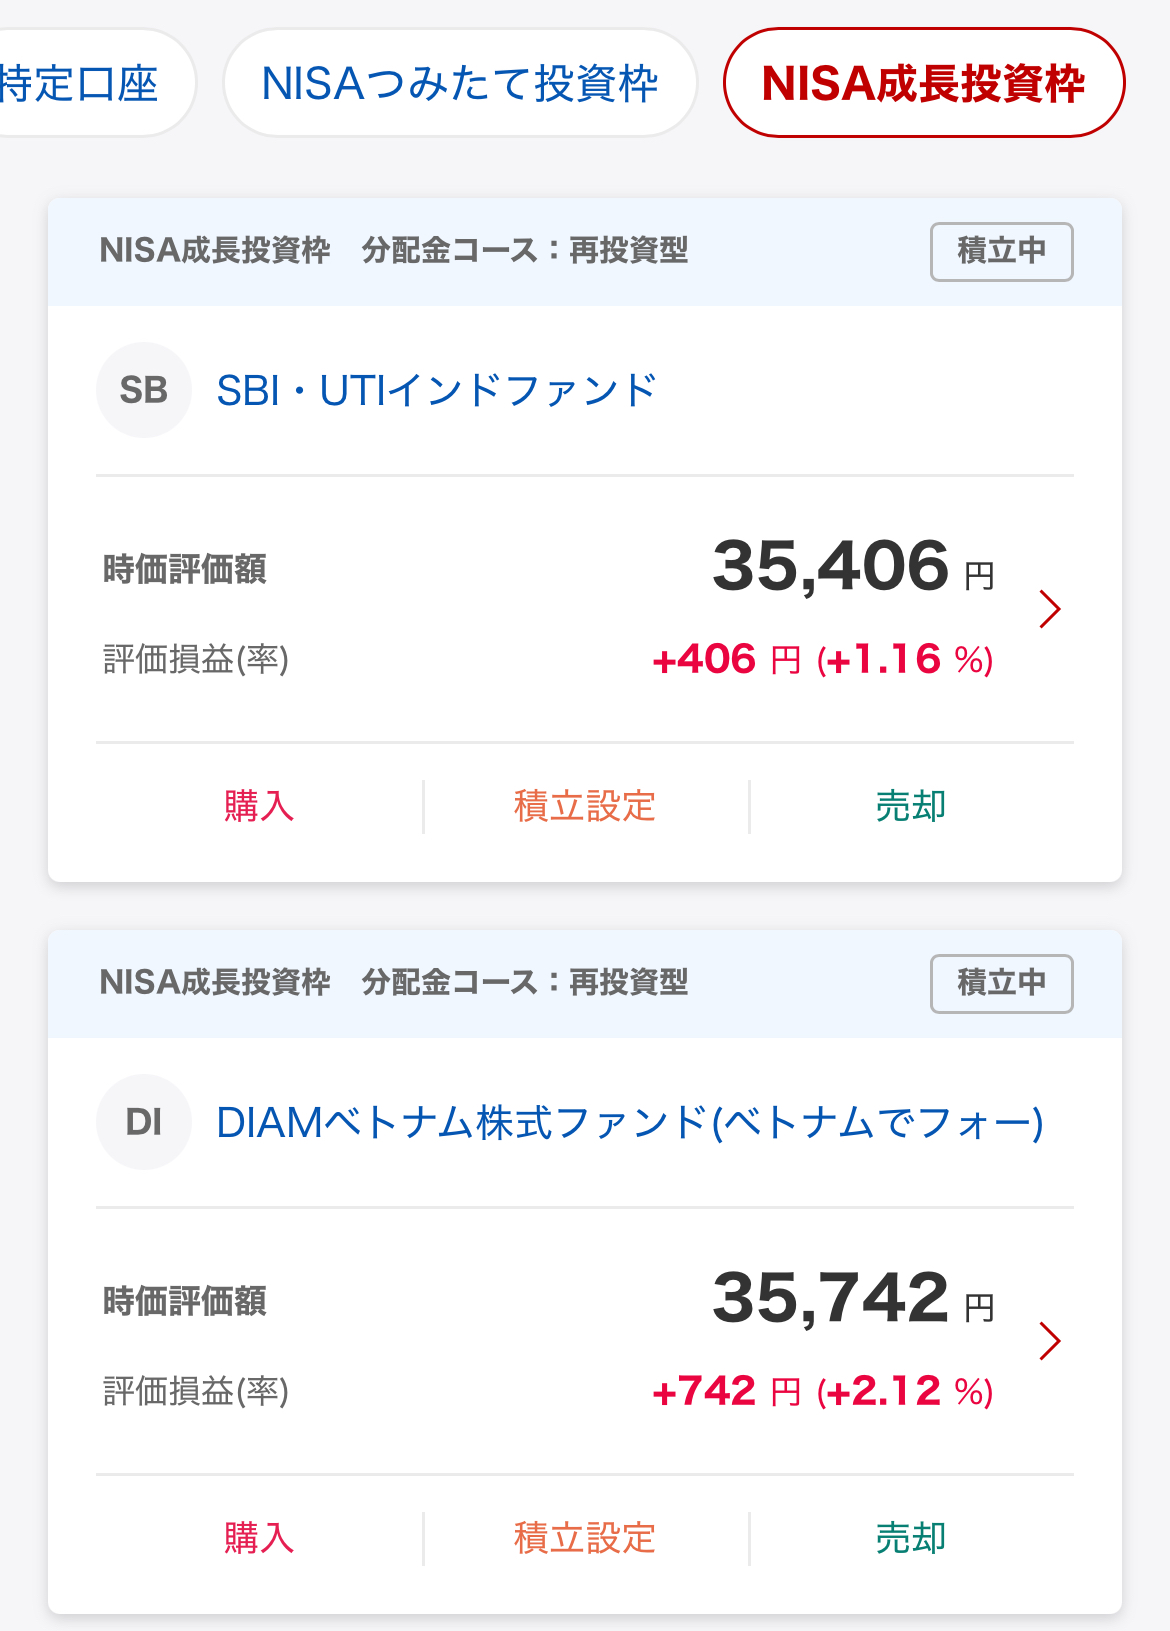The image size is (1170, 1631).
Task: Open DIAMベトナム株式ファンド details chevron
Action: (x=1049, y=1341)
